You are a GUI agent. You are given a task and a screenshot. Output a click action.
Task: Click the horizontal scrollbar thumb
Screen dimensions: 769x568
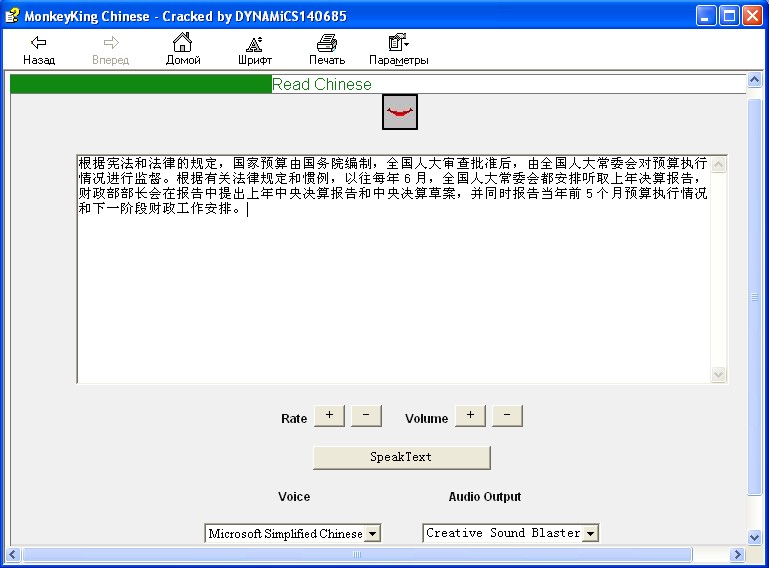tap(357, 555)
